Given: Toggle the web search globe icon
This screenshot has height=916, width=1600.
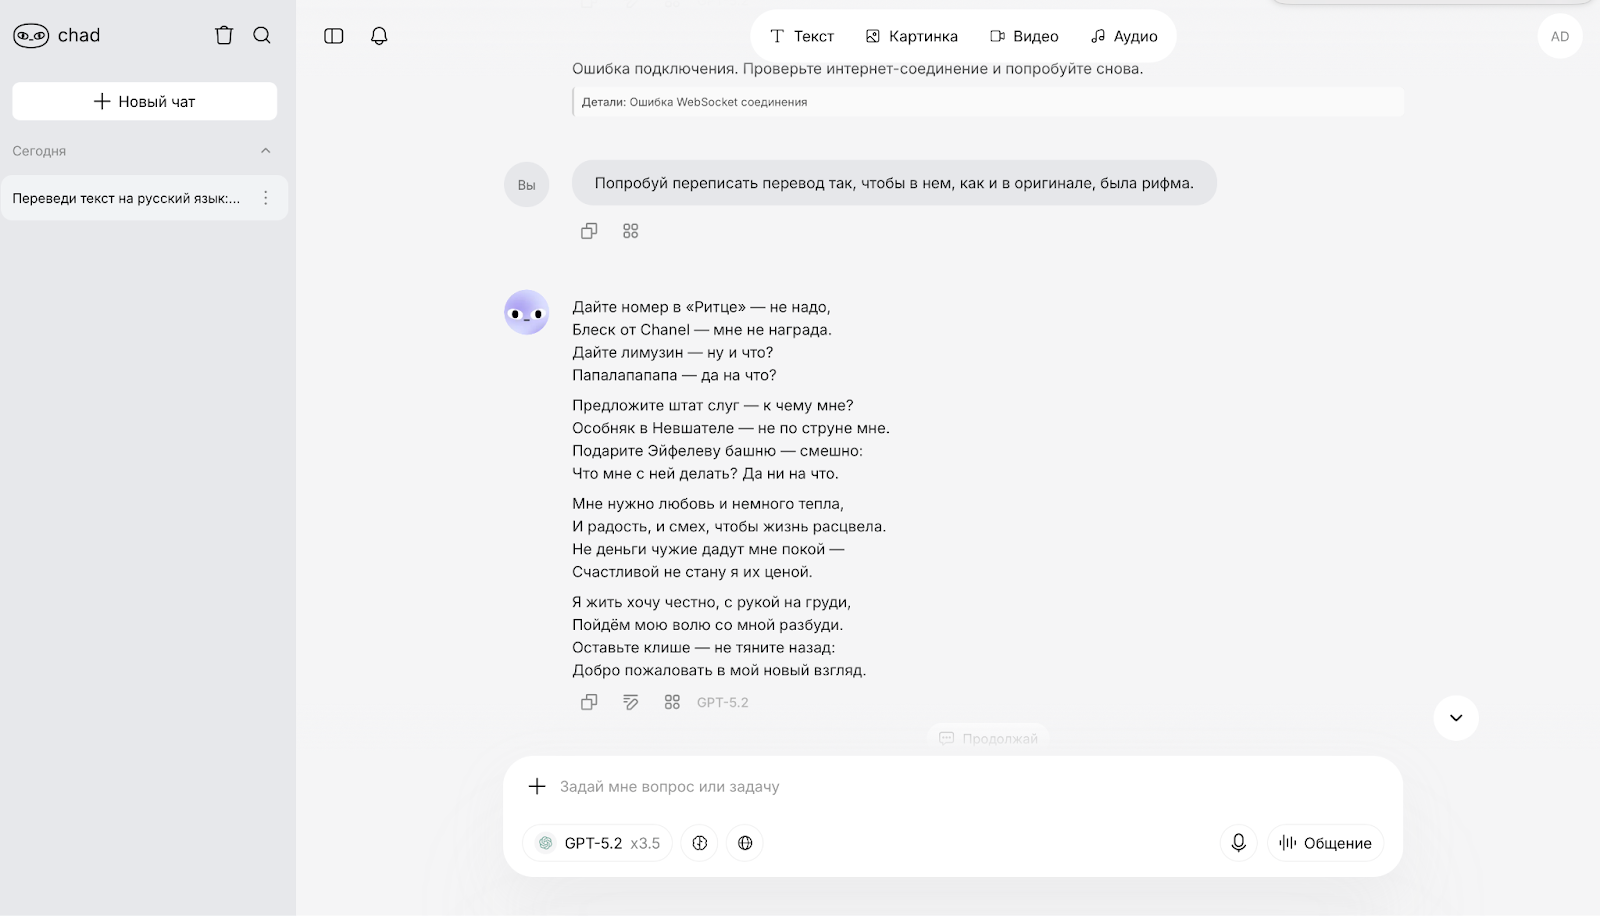Looking at the screenshot, I should click(745, 843).
